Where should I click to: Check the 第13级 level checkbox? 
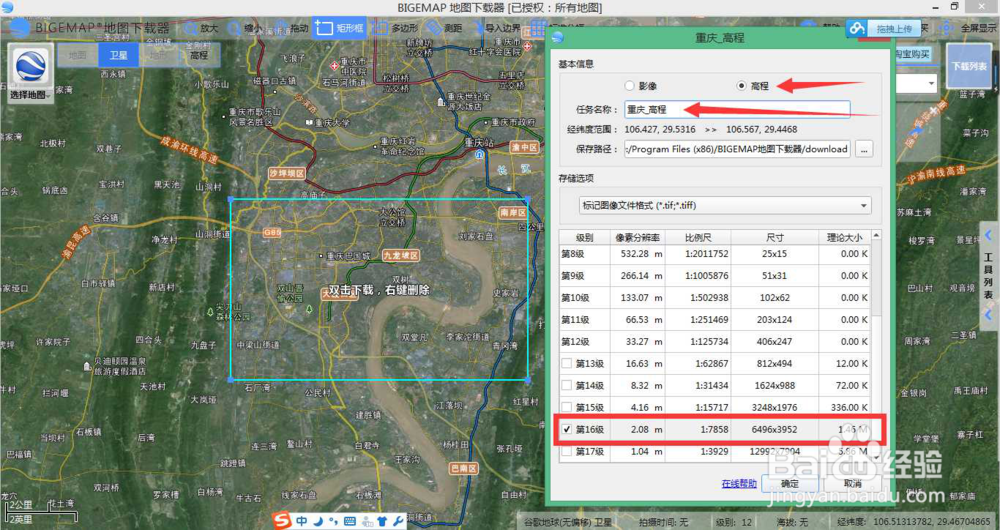pos(566,364)
